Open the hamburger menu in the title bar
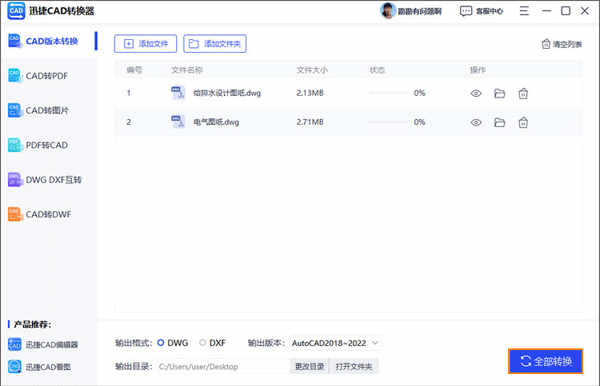Screen dimensions: 600x386 click(x=524, y=11)
